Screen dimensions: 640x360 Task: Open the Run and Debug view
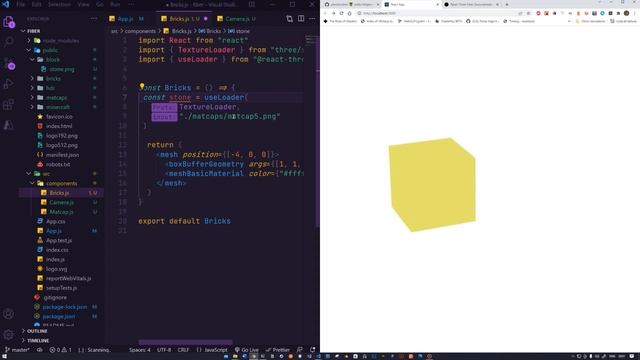click(9, 84)
